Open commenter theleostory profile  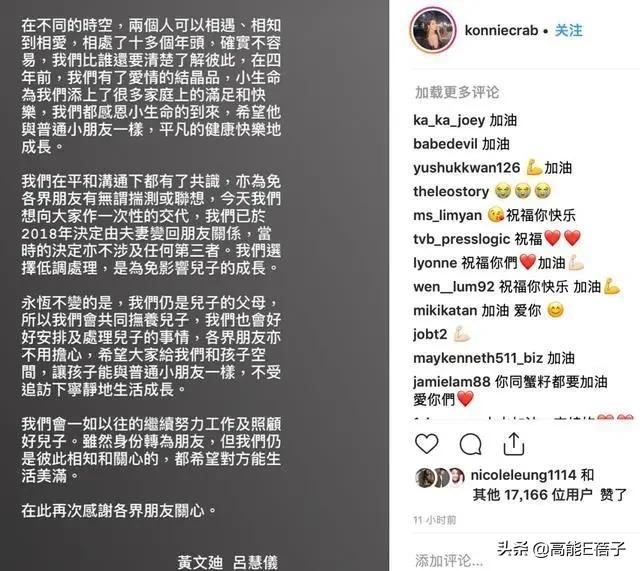[x=451, y=191]
